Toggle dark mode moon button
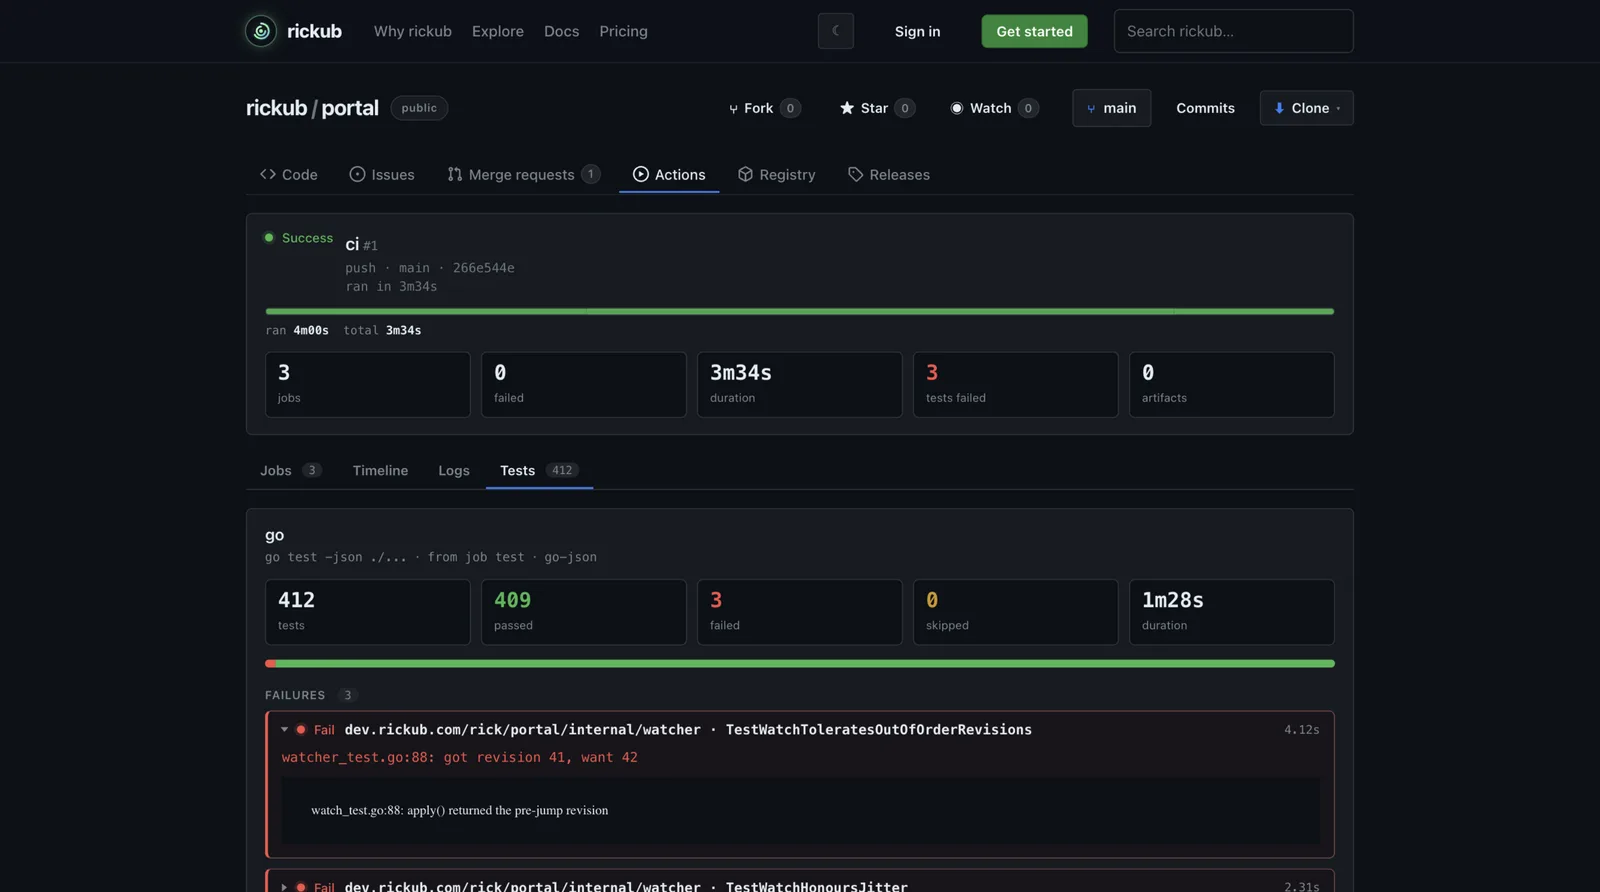 pos(836,31)
